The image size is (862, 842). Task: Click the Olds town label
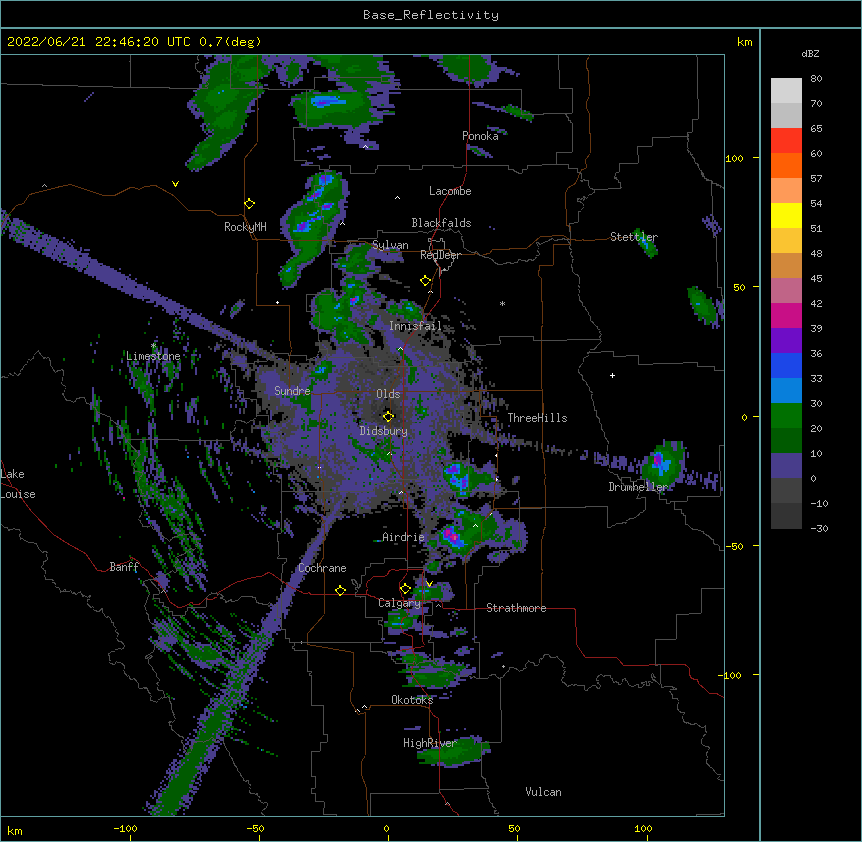click(x=388, y=394)
